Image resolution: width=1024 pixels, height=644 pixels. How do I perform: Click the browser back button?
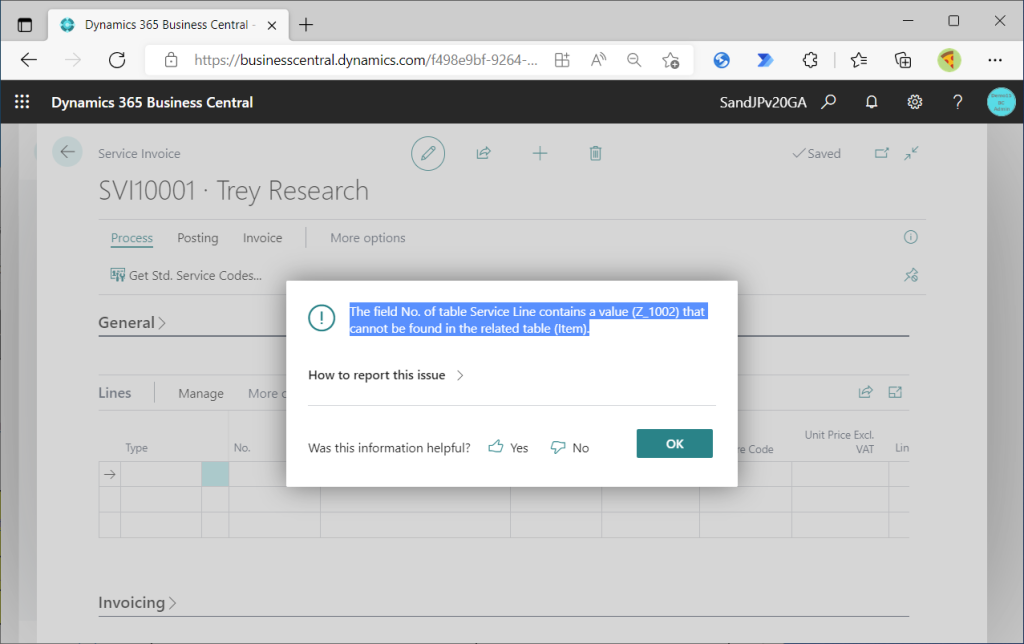29,60
